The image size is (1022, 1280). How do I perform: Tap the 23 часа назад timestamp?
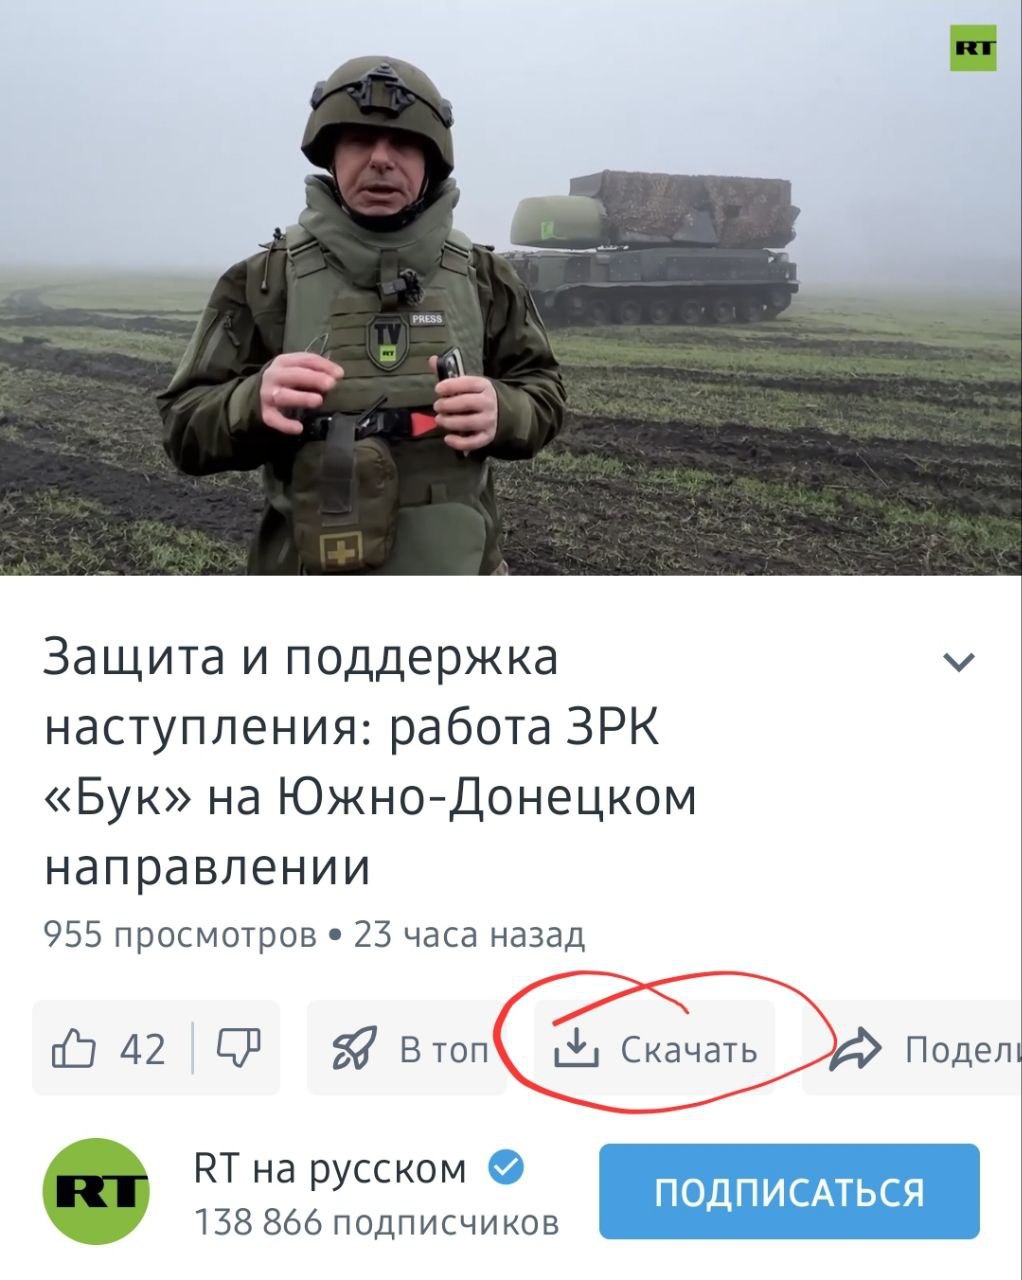tap(469, 935)
